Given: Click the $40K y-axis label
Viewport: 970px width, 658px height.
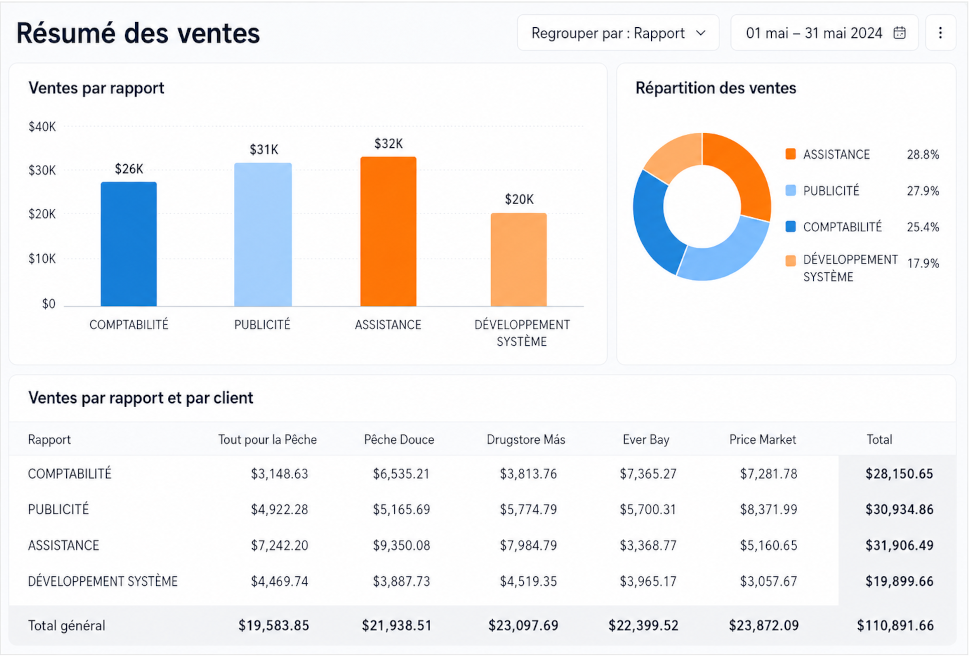Looking at the screenshot, I should 42,127.
